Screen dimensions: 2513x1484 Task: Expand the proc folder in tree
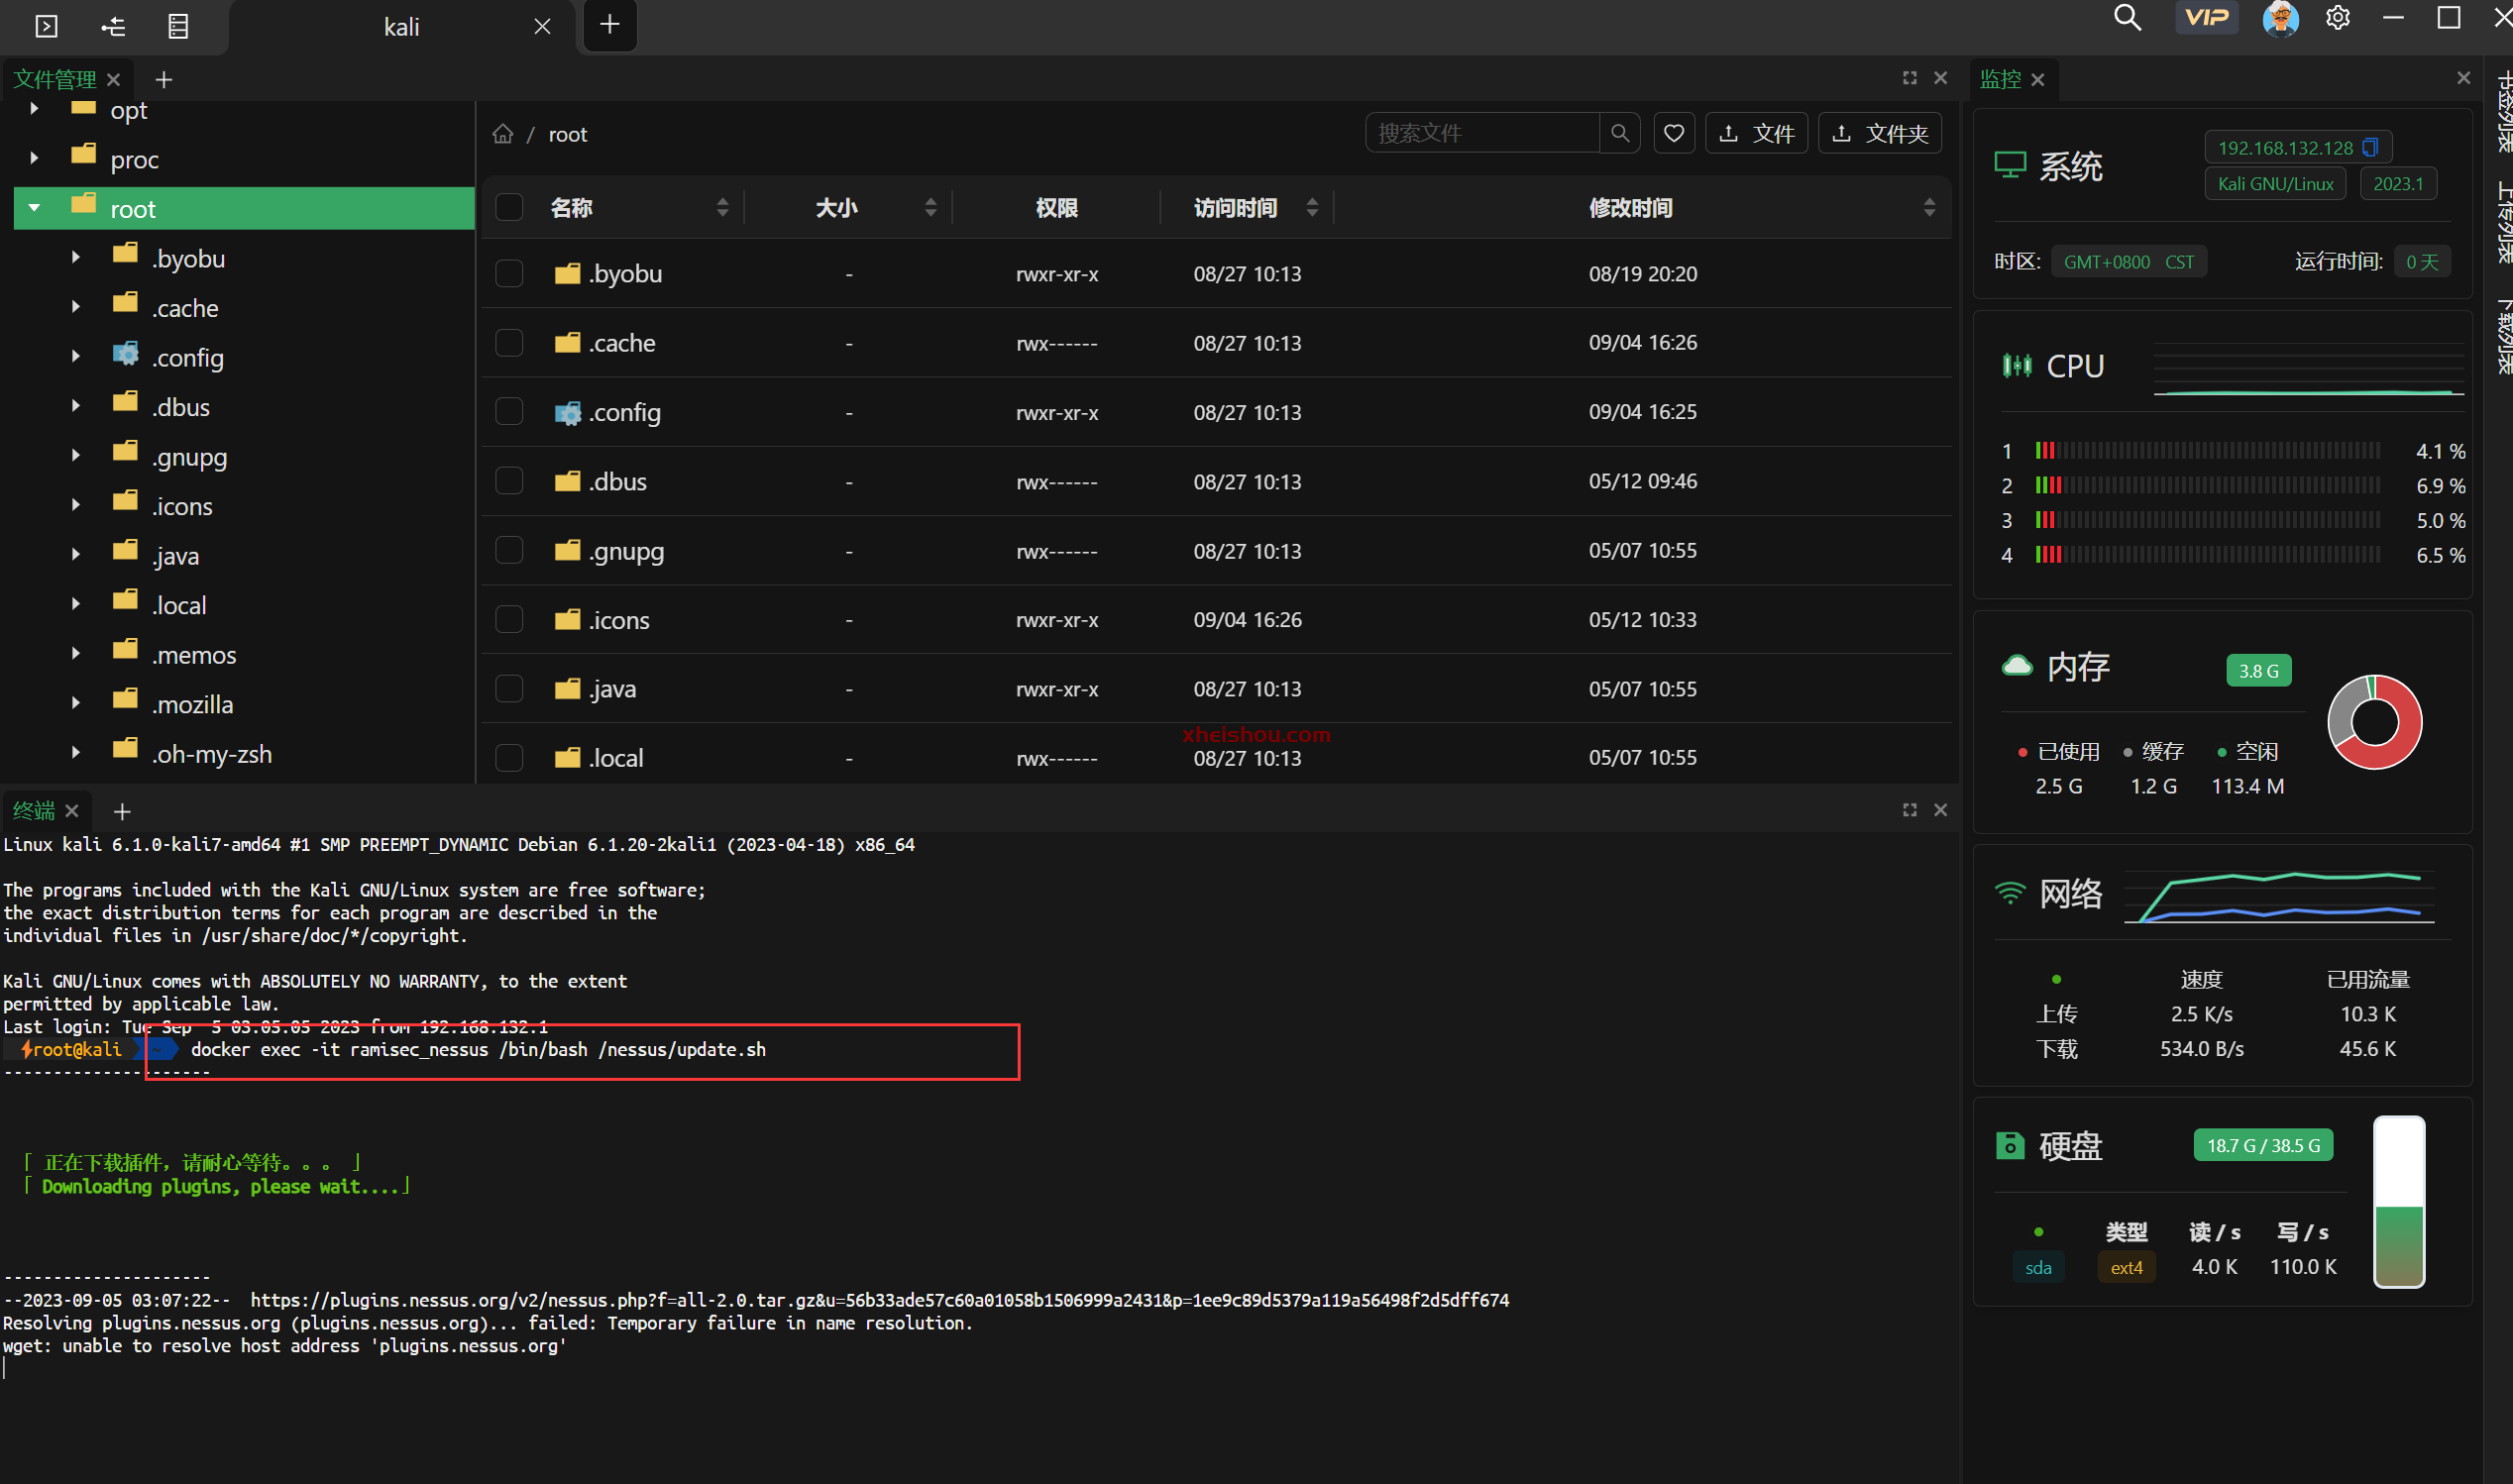34,158
